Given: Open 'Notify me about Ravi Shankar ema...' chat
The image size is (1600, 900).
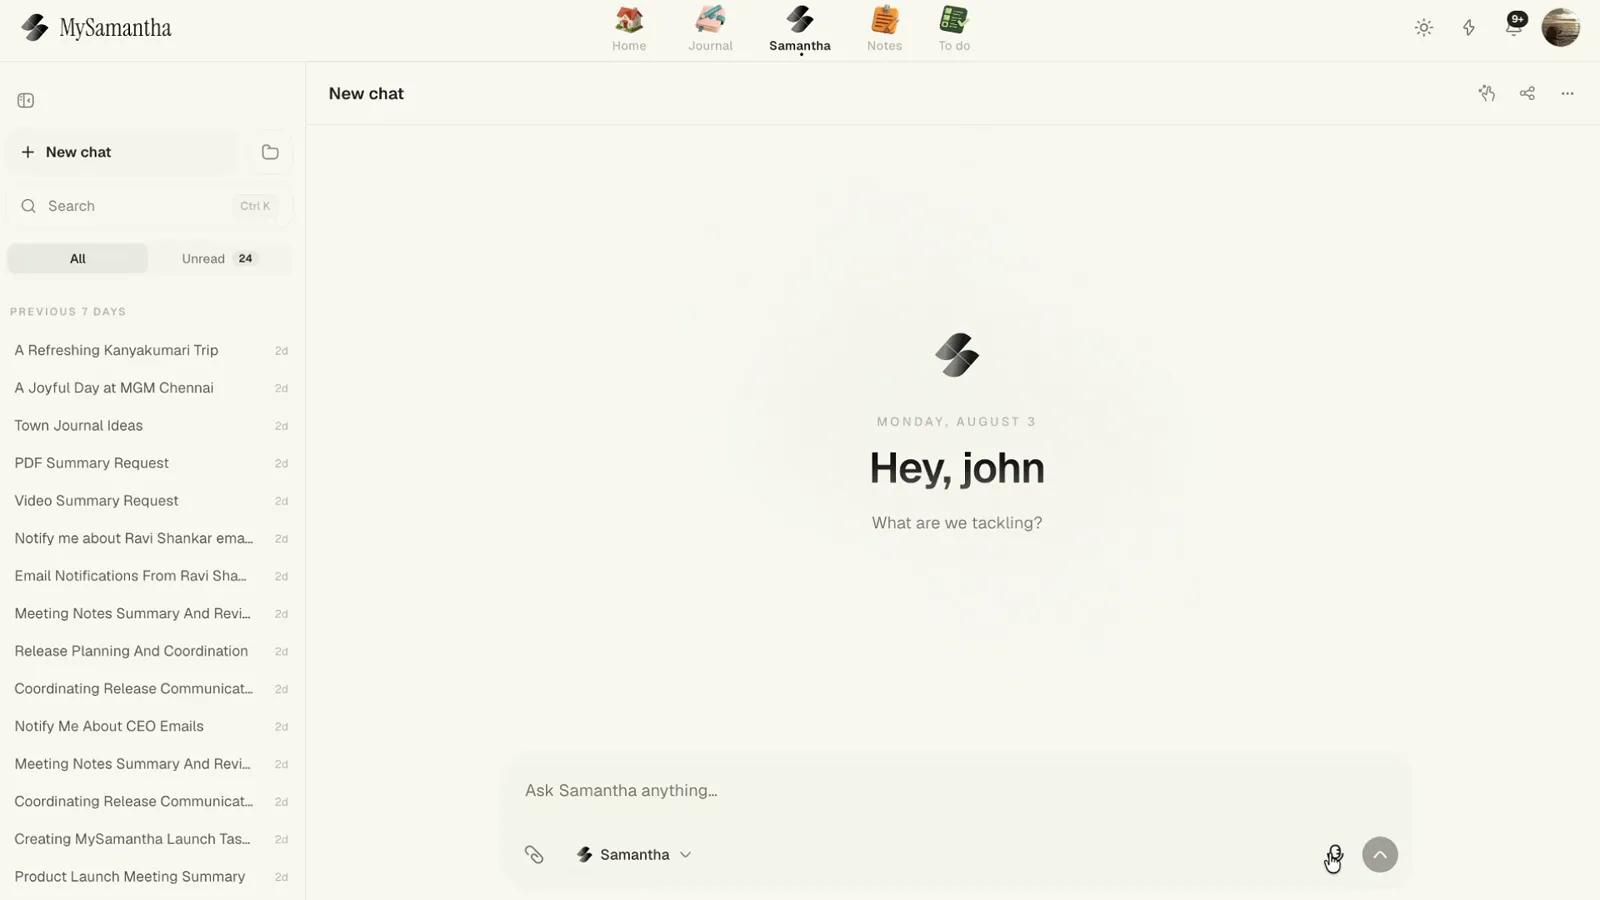Looking at the screenshot, I should tap(150, 538).
